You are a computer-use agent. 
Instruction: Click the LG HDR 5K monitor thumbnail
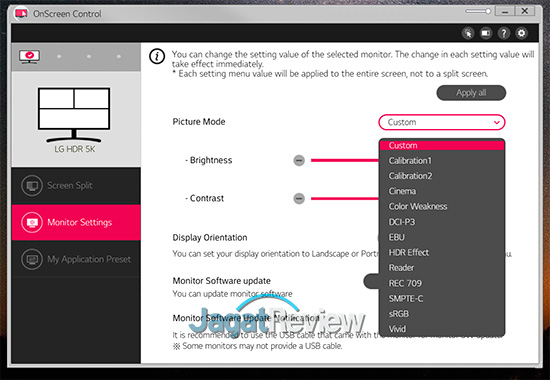(x=74, y=115)
